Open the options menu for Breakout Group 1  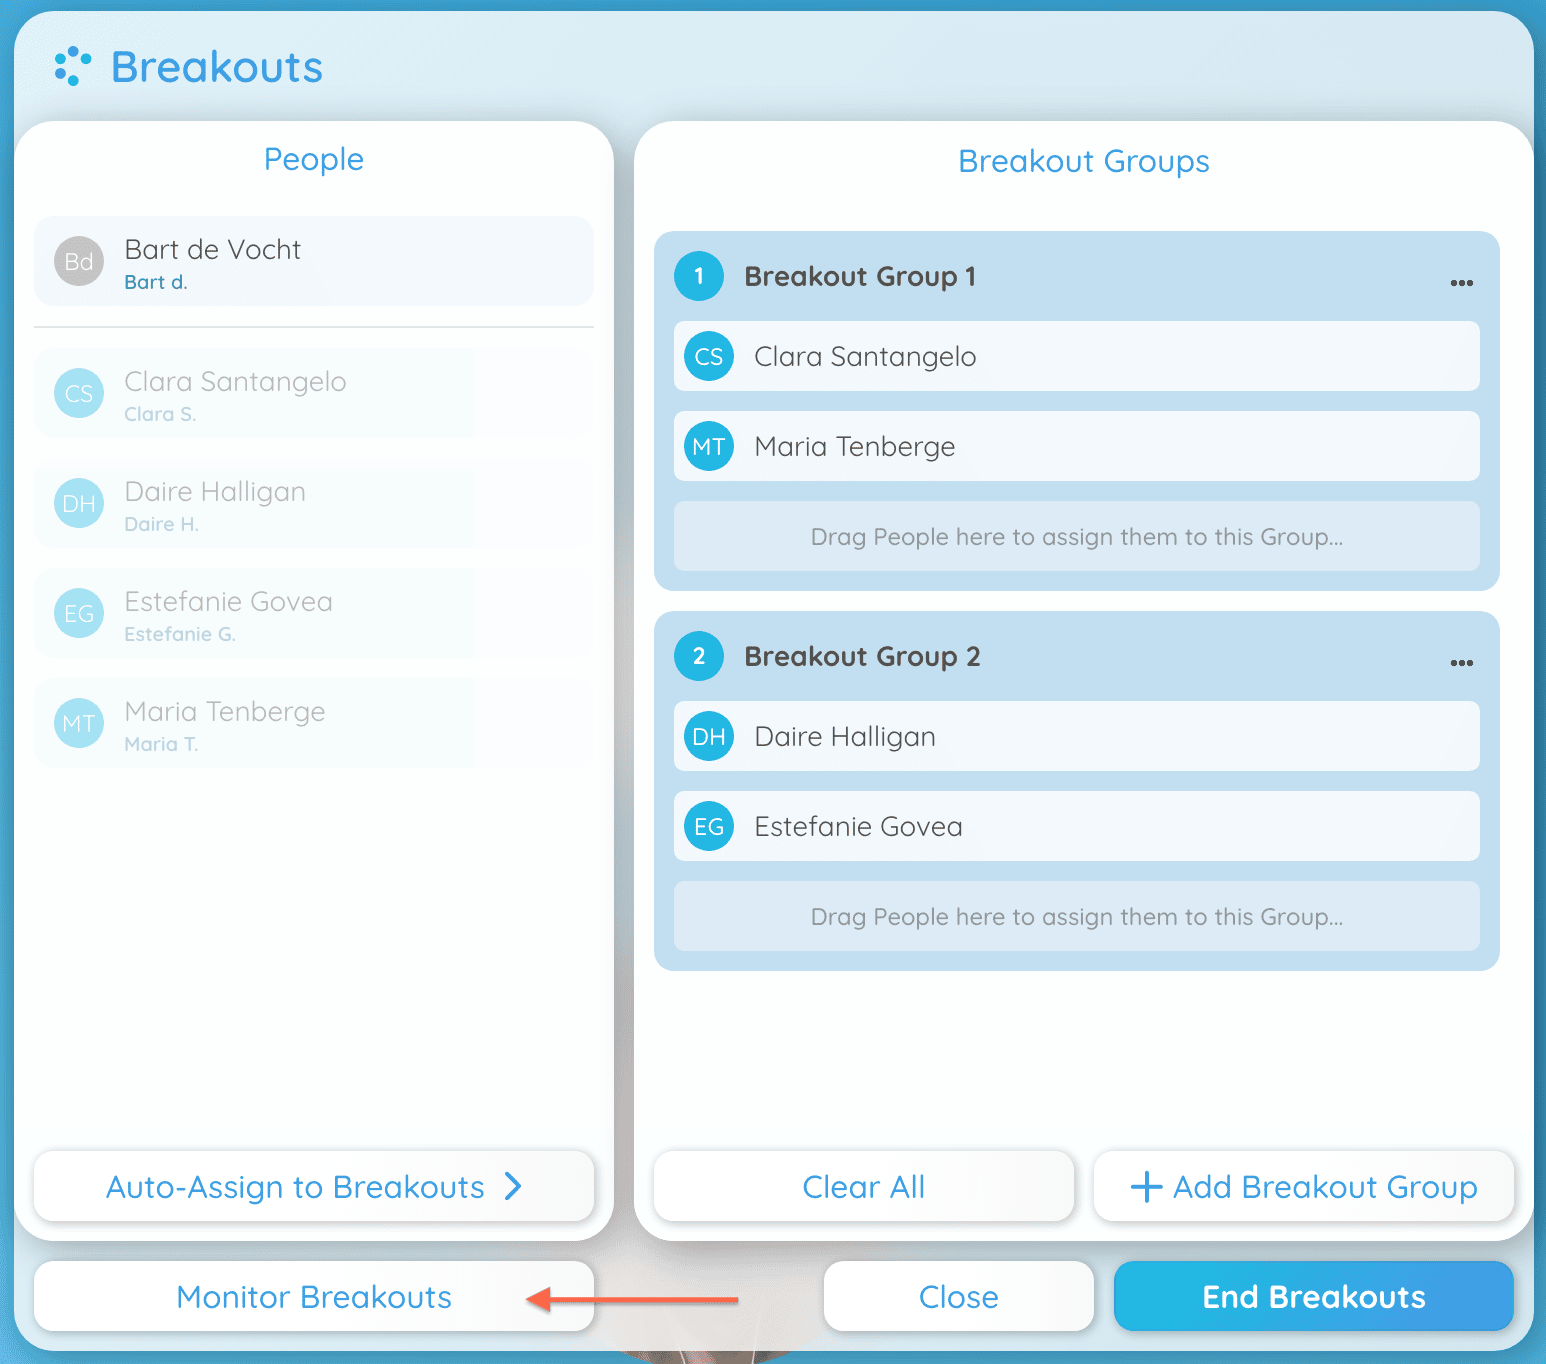pos(1461,283)
